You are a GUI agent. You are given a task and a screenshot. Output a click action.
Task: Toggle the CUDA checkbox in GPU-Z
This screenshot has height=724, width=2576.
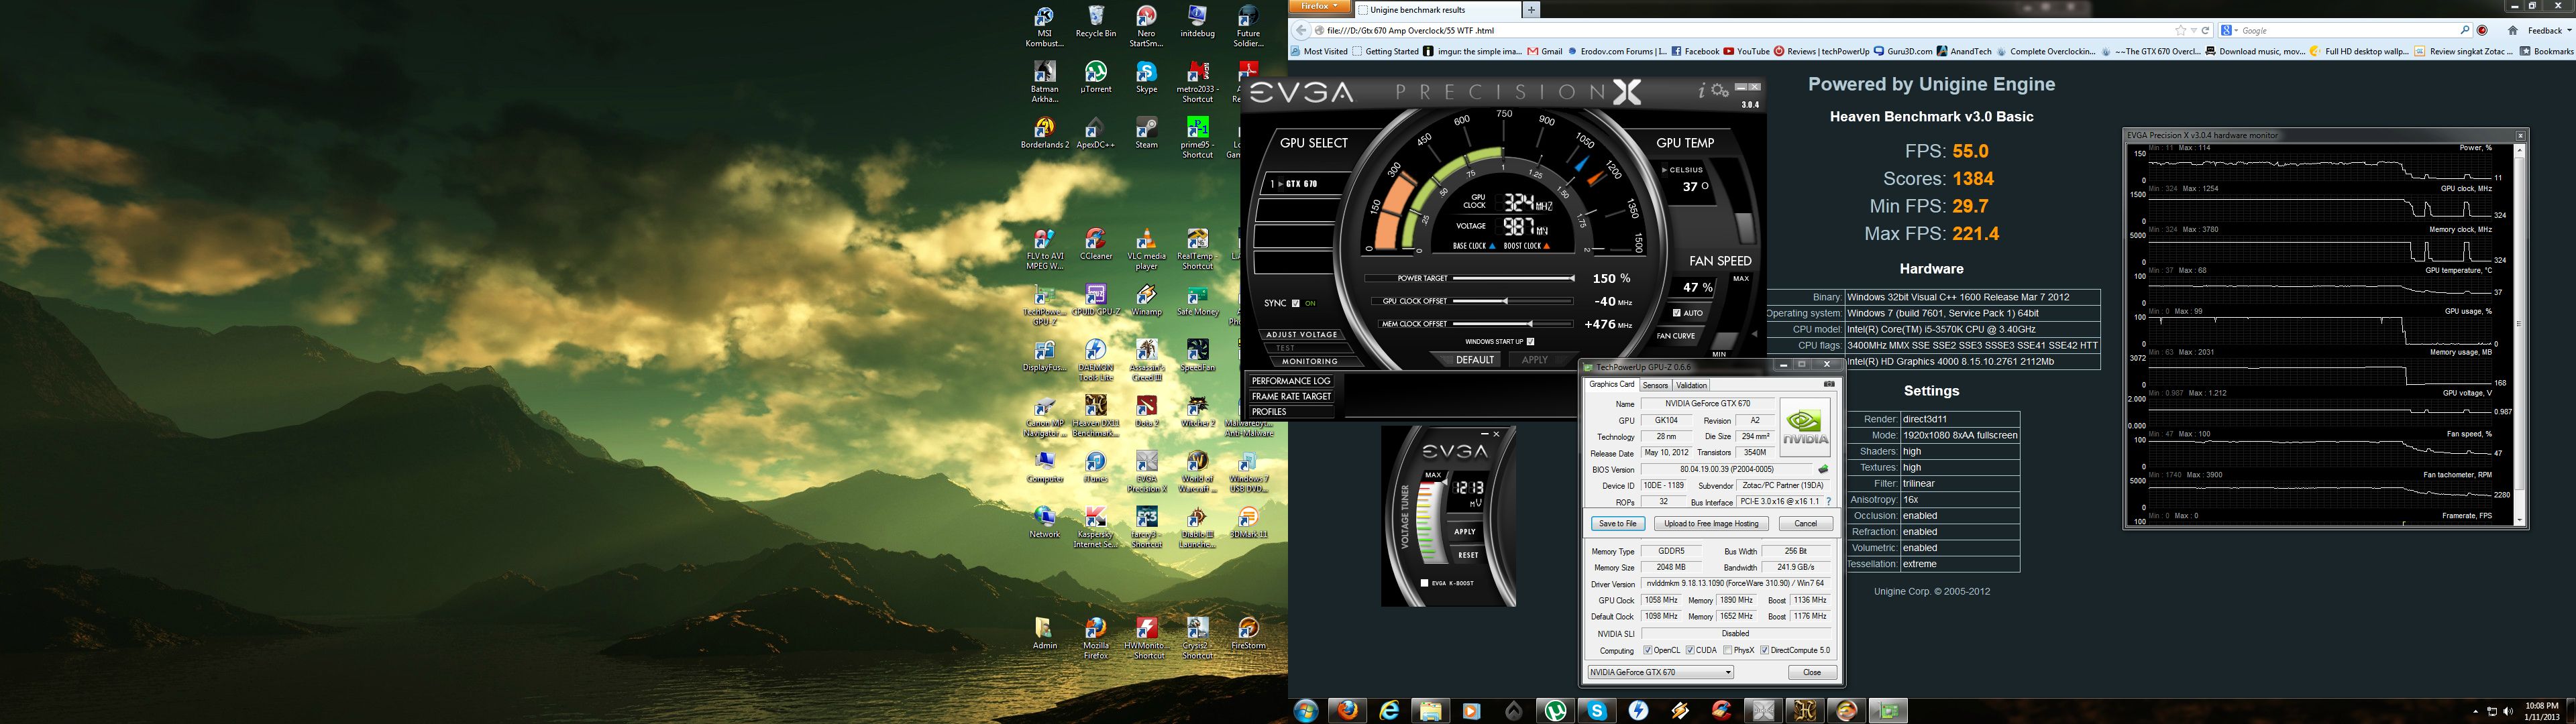pyautogui.click(x=1691, y=651)
